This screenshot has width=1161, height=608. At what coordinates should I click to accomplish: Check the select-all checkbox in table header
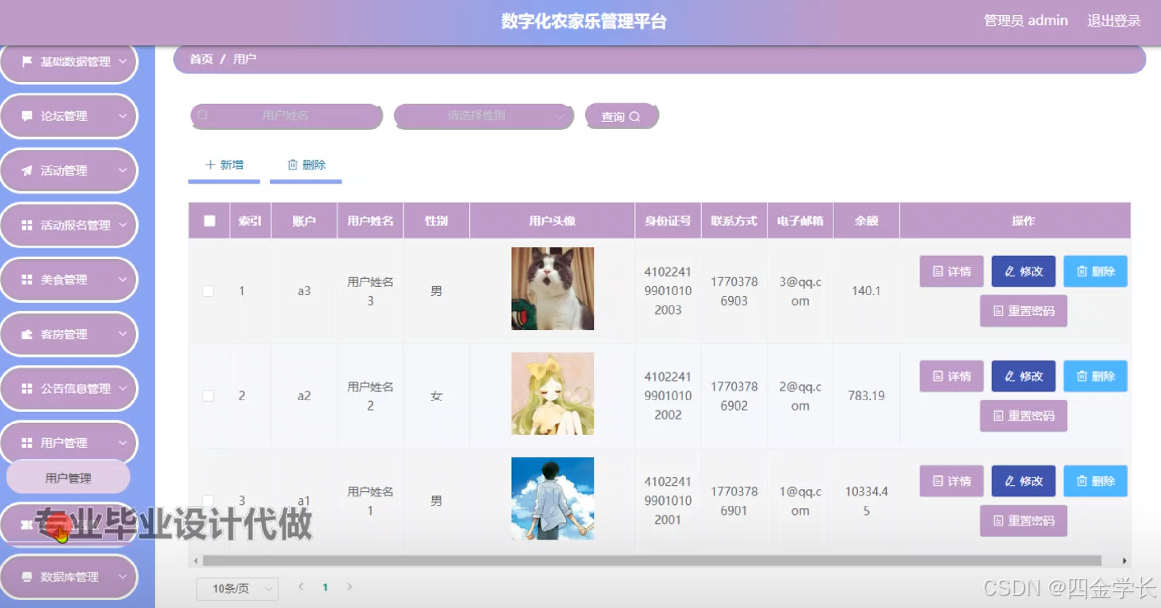(x=208, y=220)
